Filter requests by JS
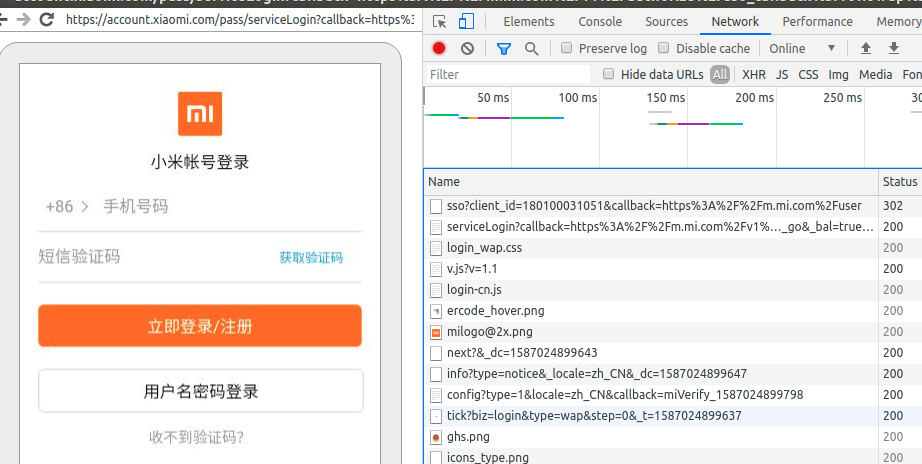The image size is (922, 464). tap(781, 75)
